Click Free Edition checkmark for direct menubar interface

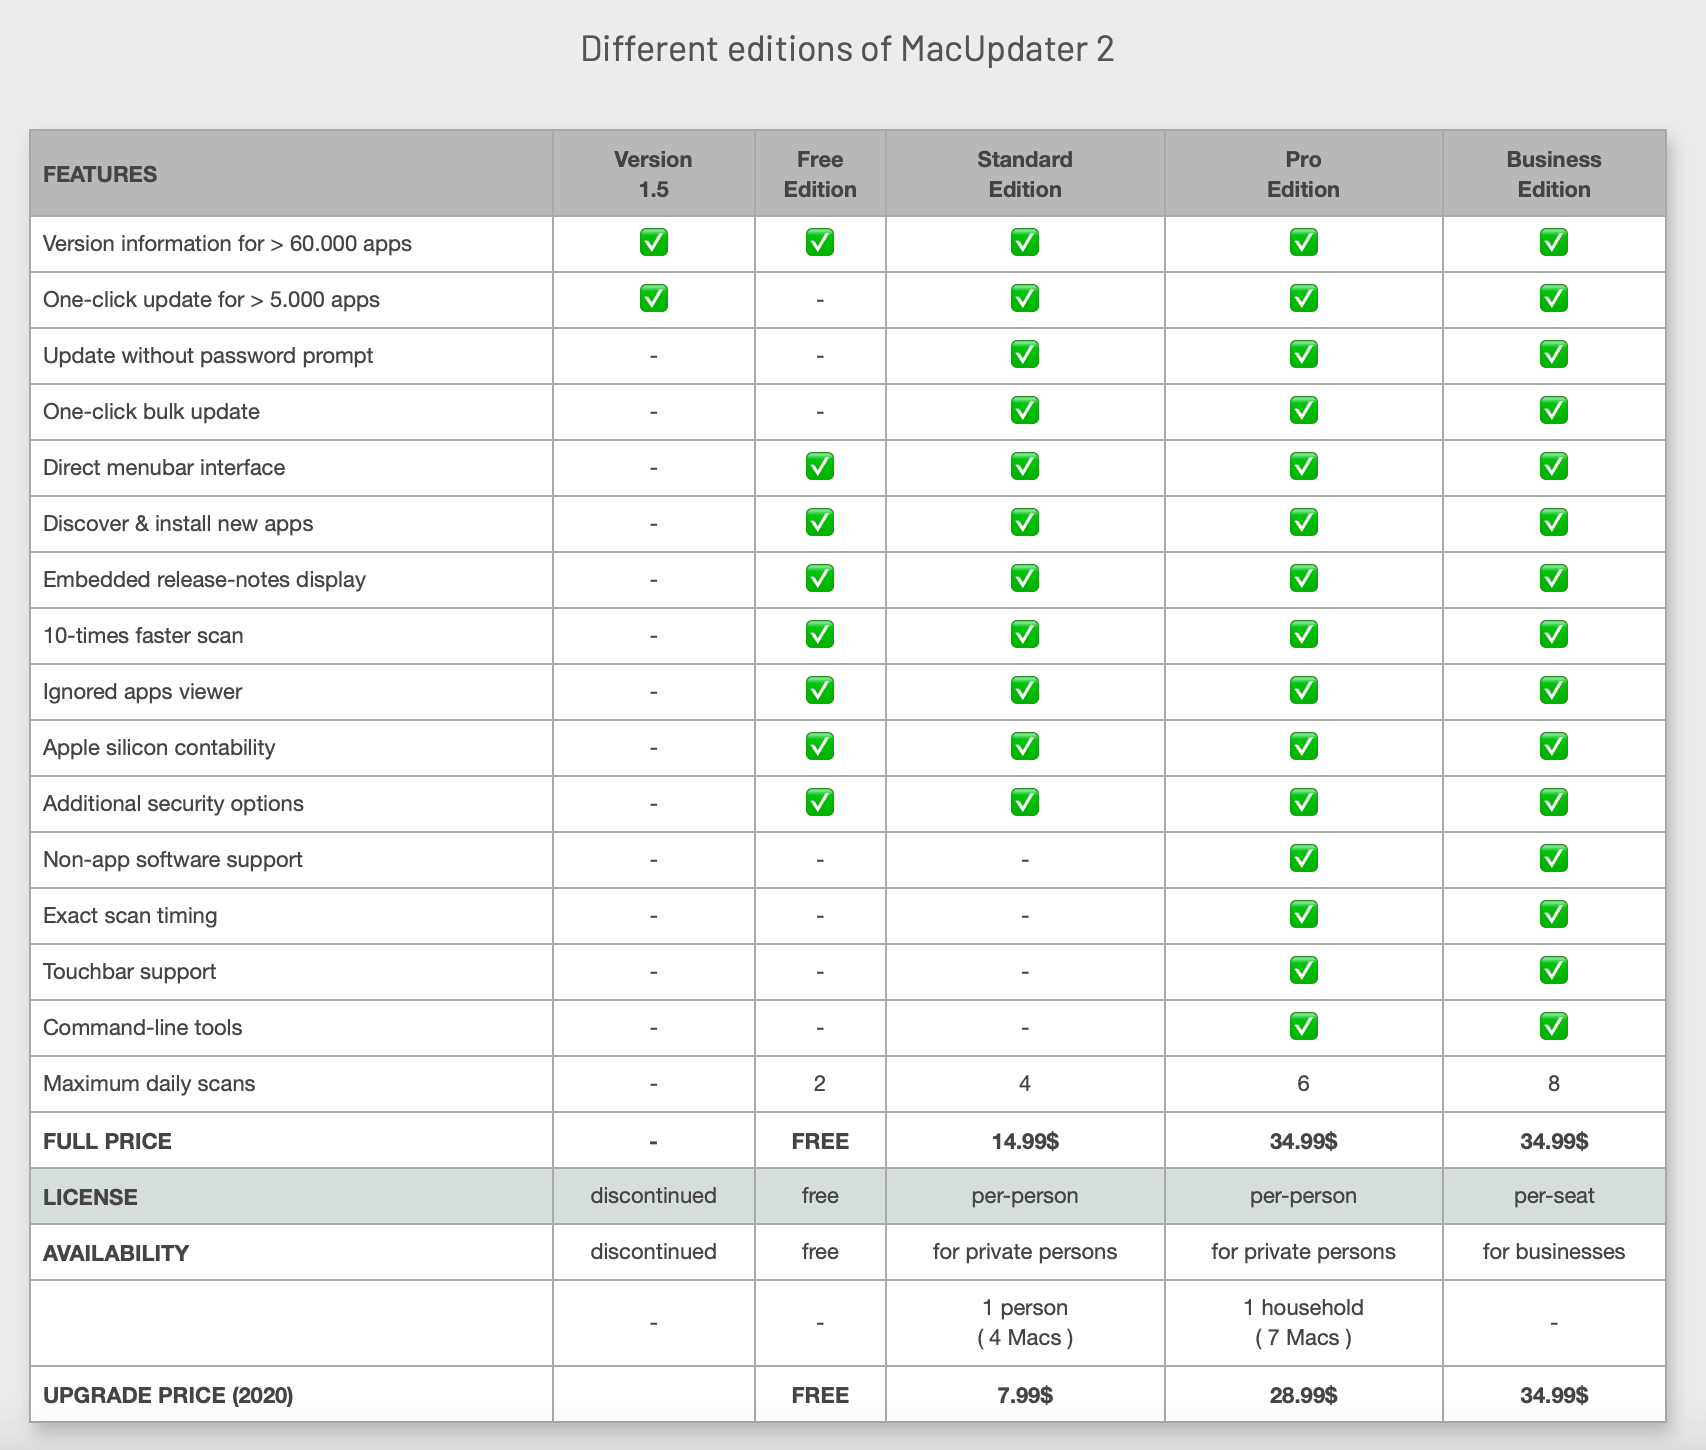tap(820, 467)
